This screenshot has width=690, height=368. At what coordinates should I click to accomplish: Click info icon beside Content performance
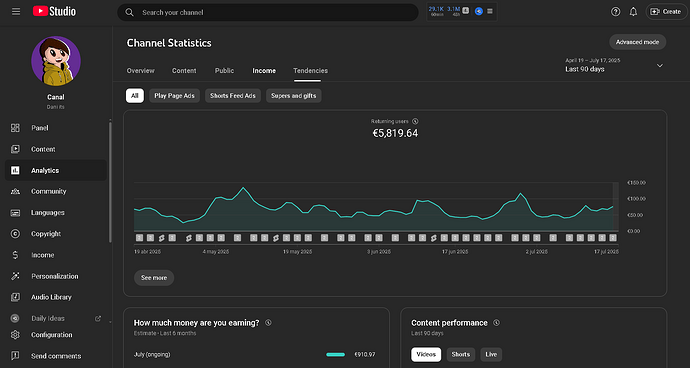[497, 323]
